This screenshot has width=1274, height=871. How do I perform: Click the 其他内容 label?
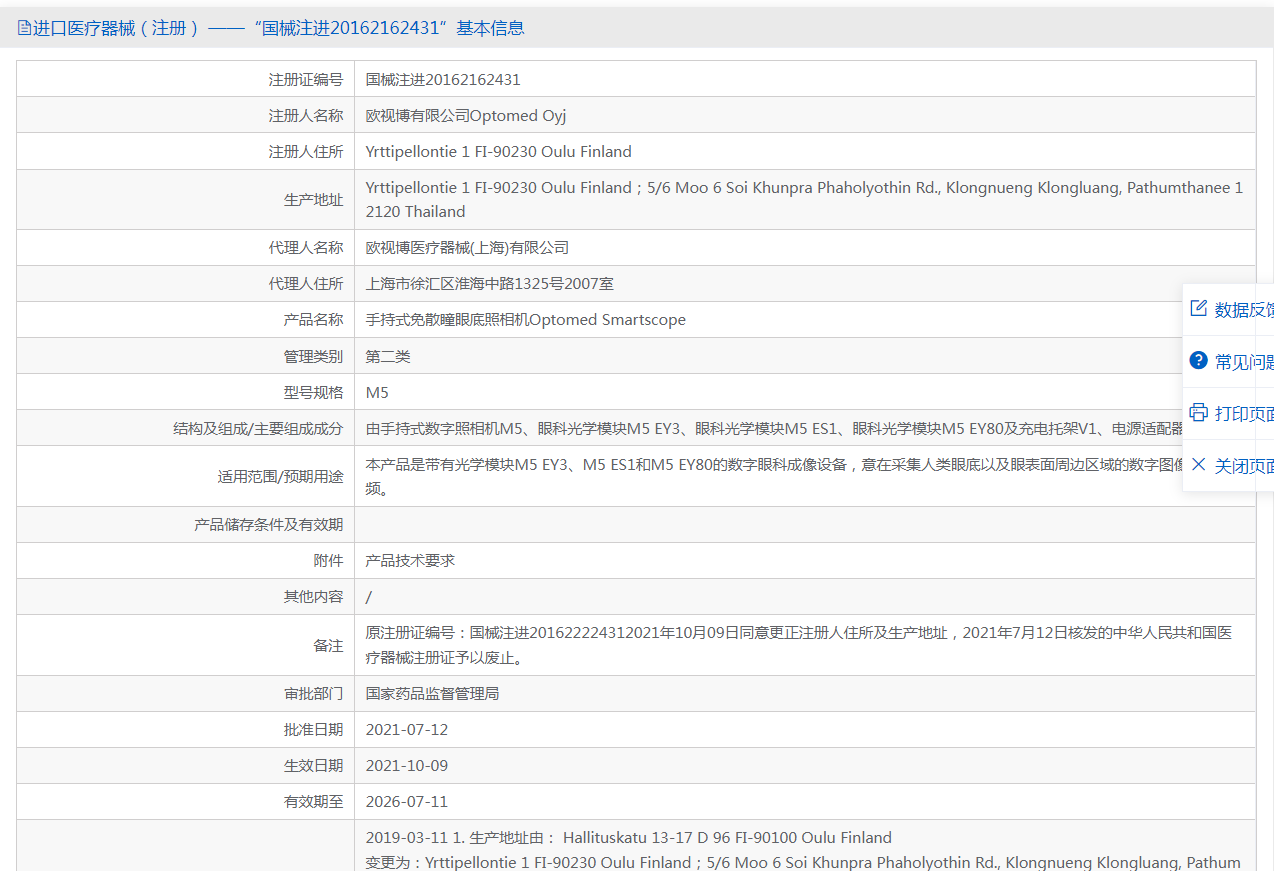[313, 597]
